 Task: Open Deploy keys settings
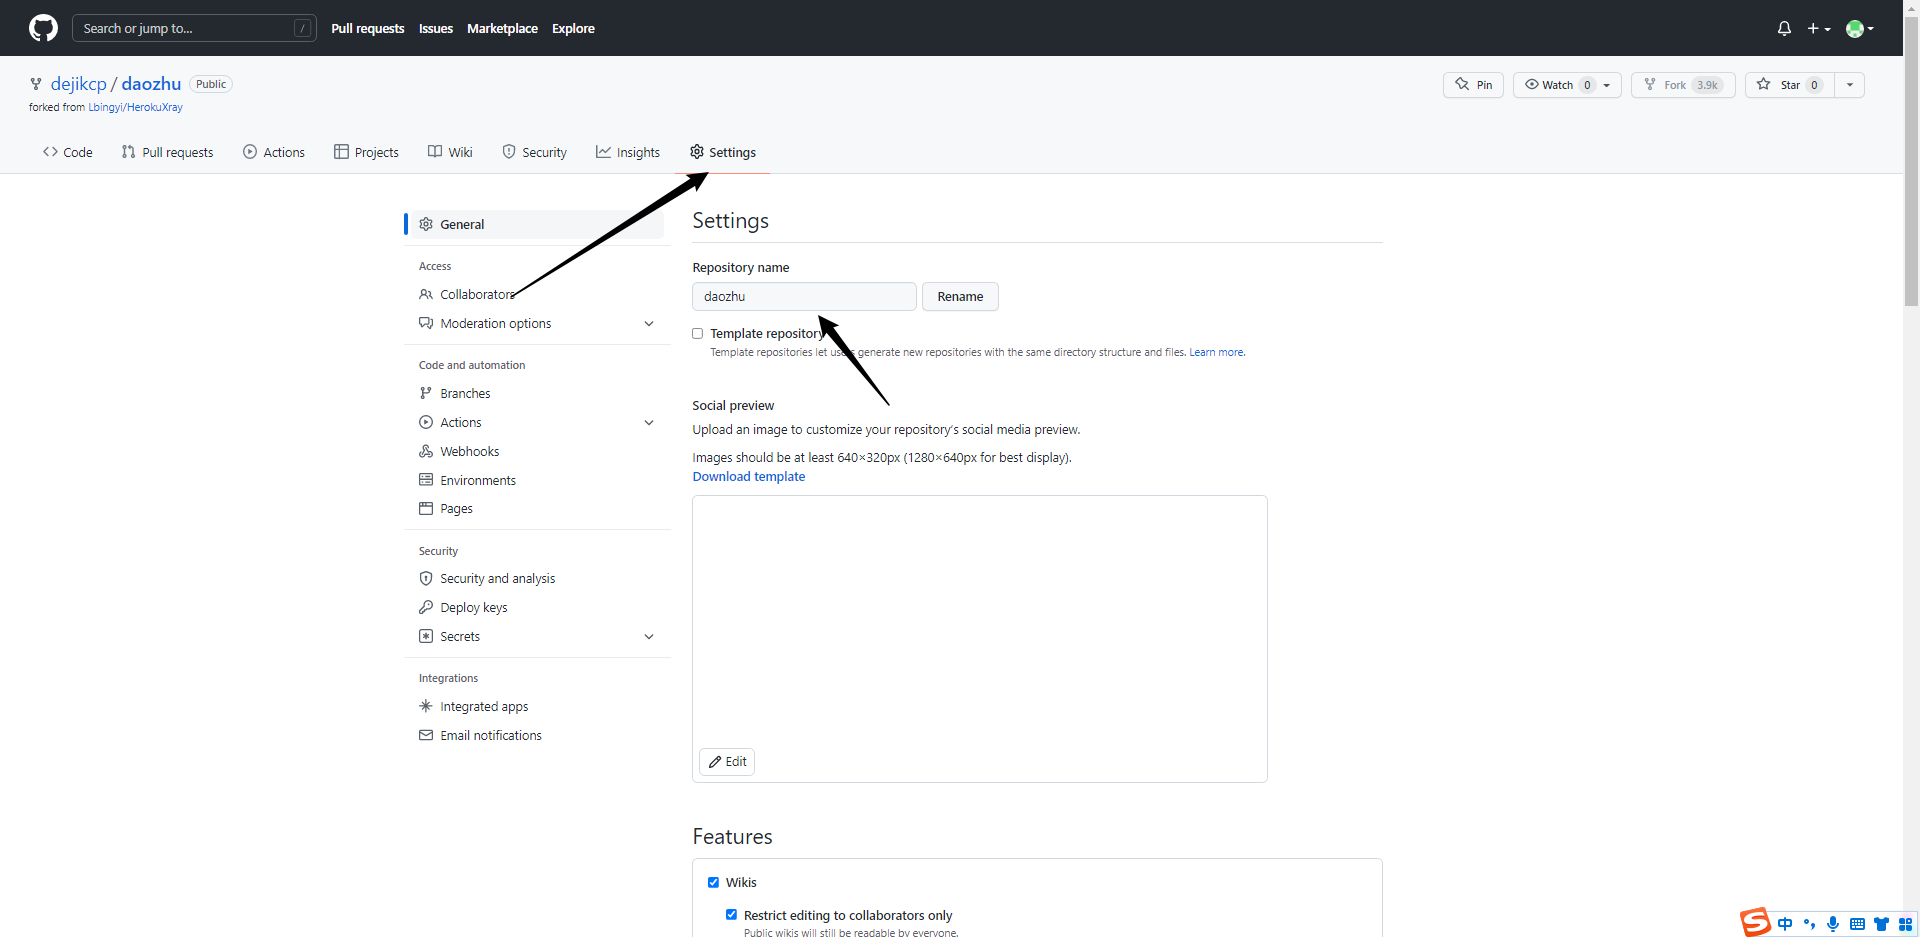click(x=473, y=607)
